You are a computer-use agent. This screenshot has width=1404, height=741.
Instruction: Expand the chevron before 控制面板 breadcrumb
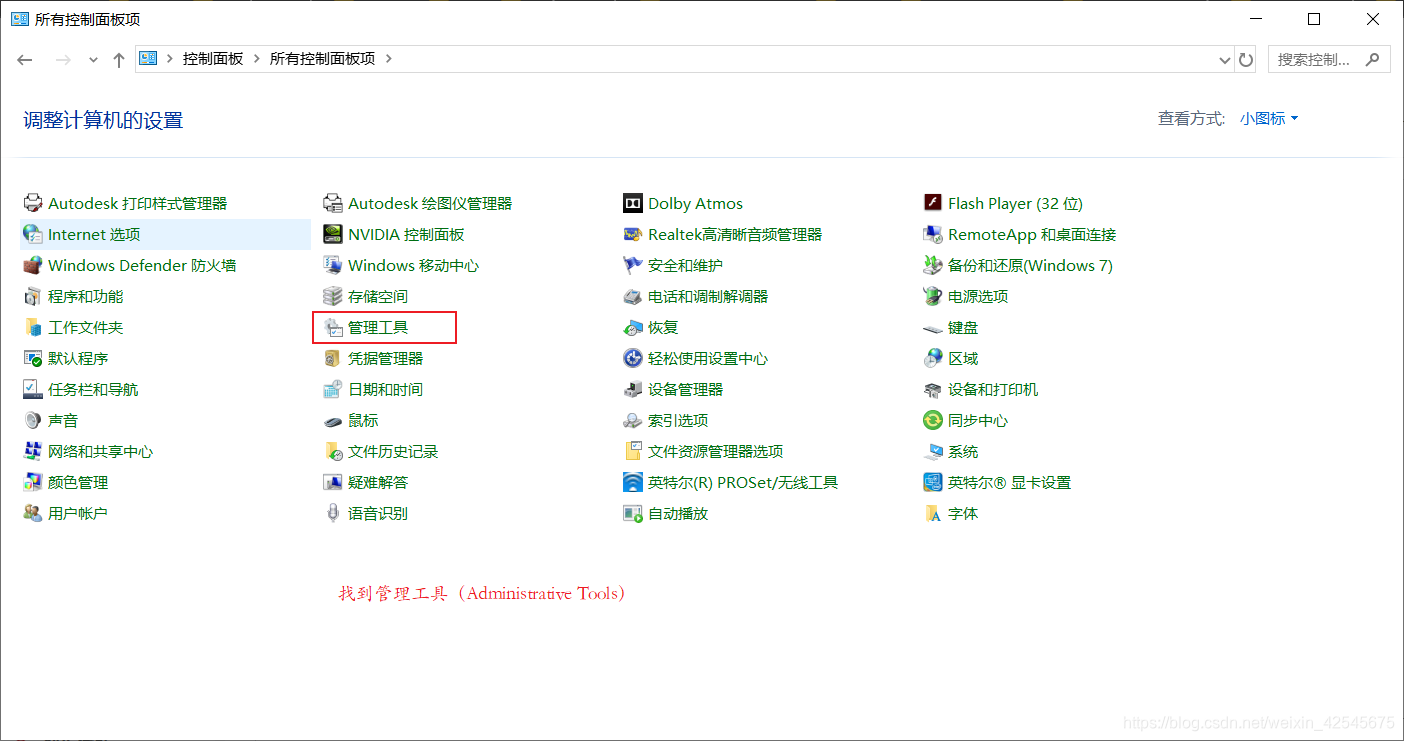click(170, 59)
